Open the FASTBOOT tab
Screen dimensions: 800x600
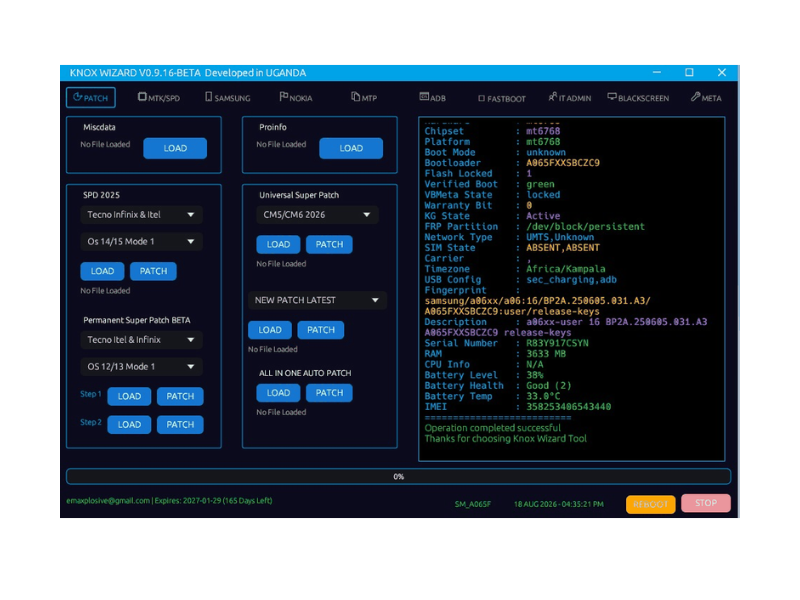coord(502,98)
